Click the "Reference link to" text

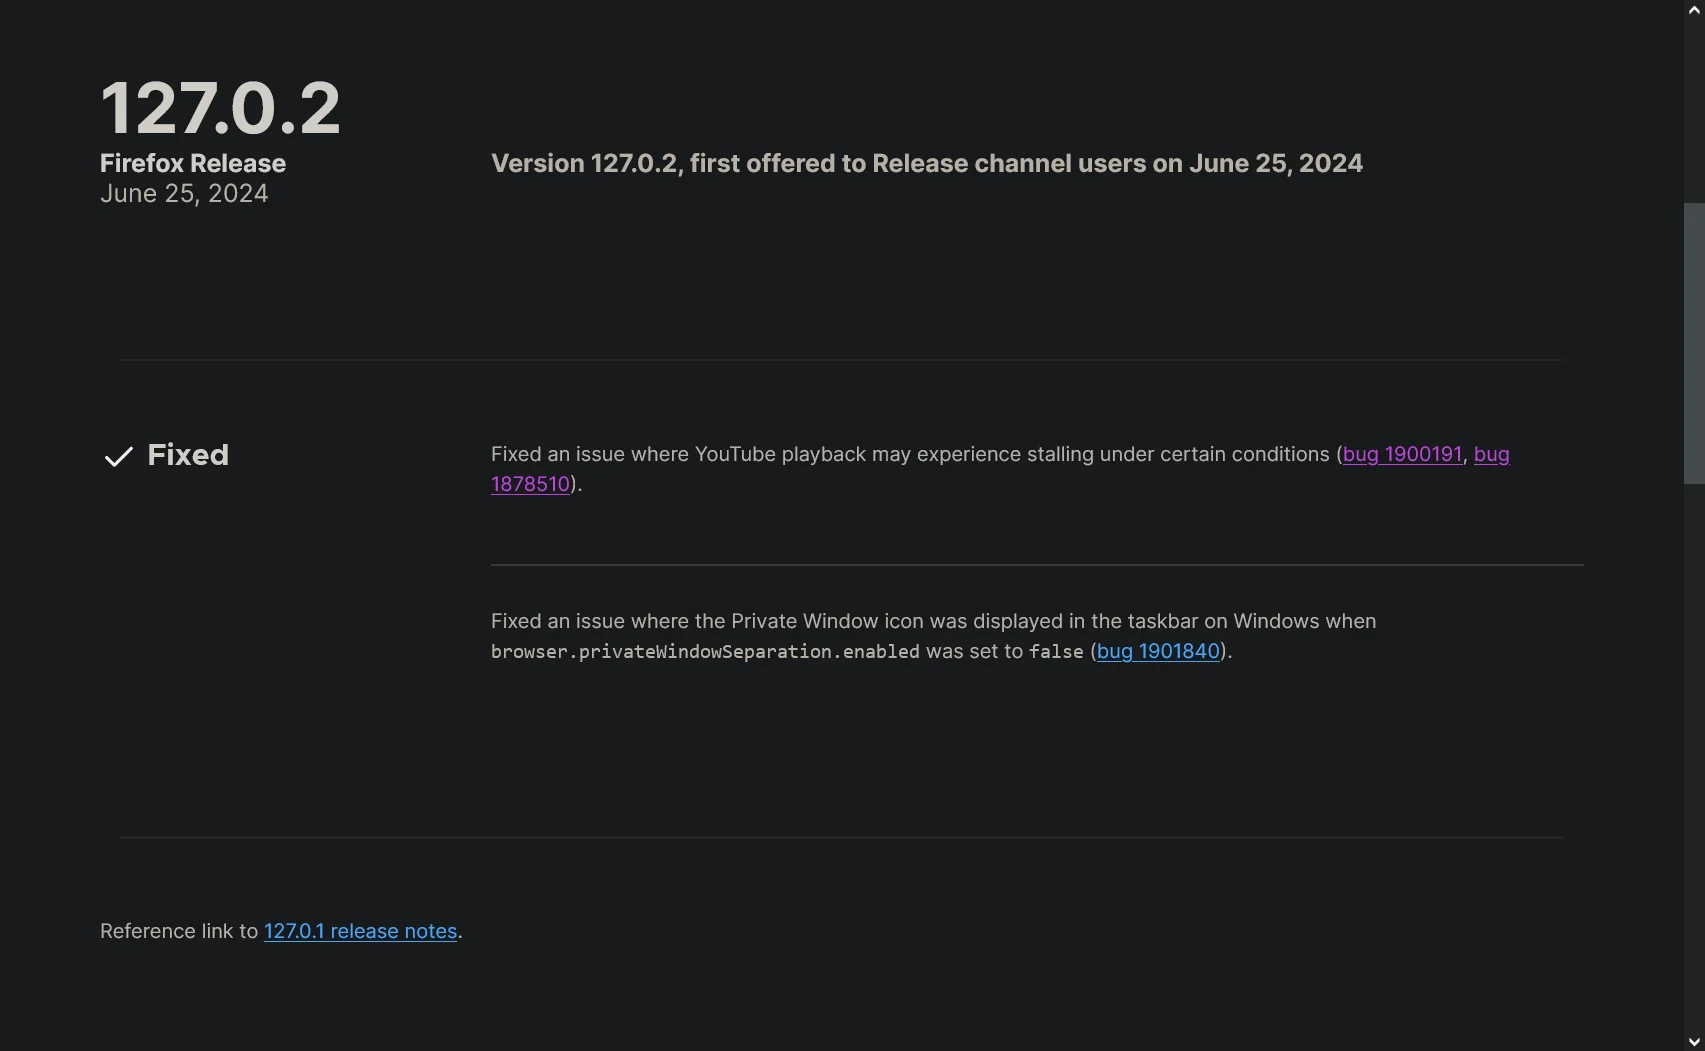click(179, 931)
